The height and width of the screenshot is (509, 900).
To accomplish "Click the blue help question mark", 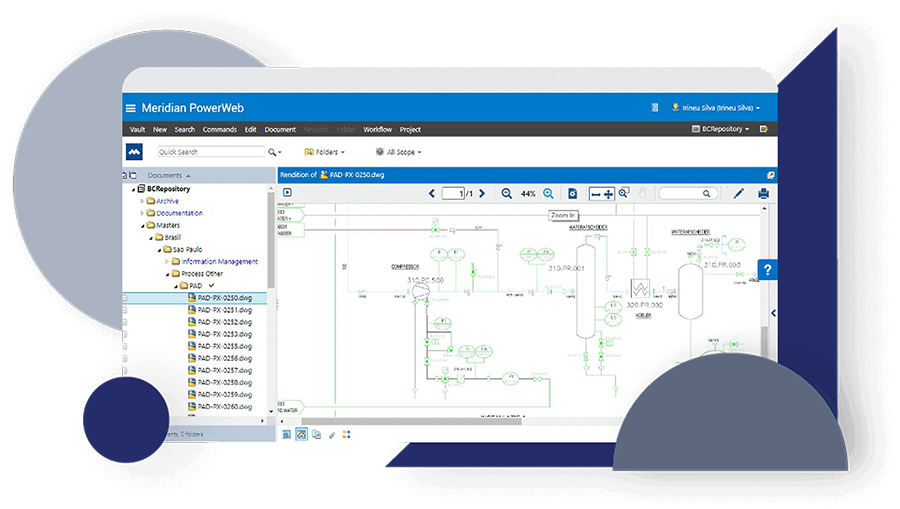I will pyautogui.click(x=767, y=271).
